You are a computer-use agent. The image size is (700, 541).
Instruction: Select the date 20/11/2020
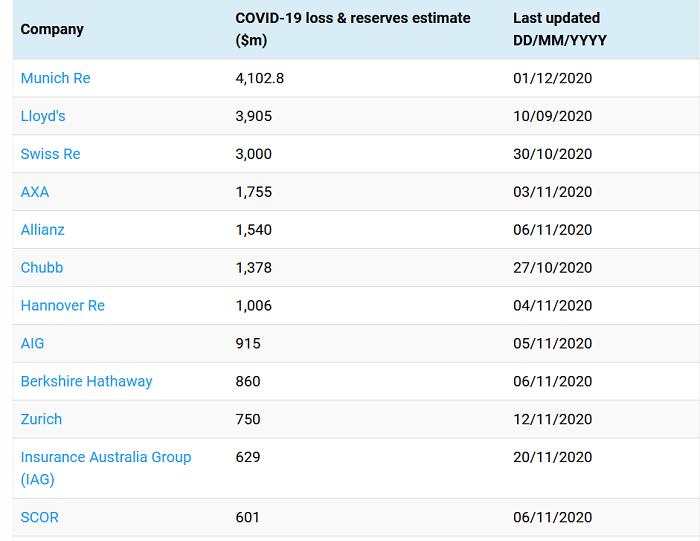(x=552, y=458)
